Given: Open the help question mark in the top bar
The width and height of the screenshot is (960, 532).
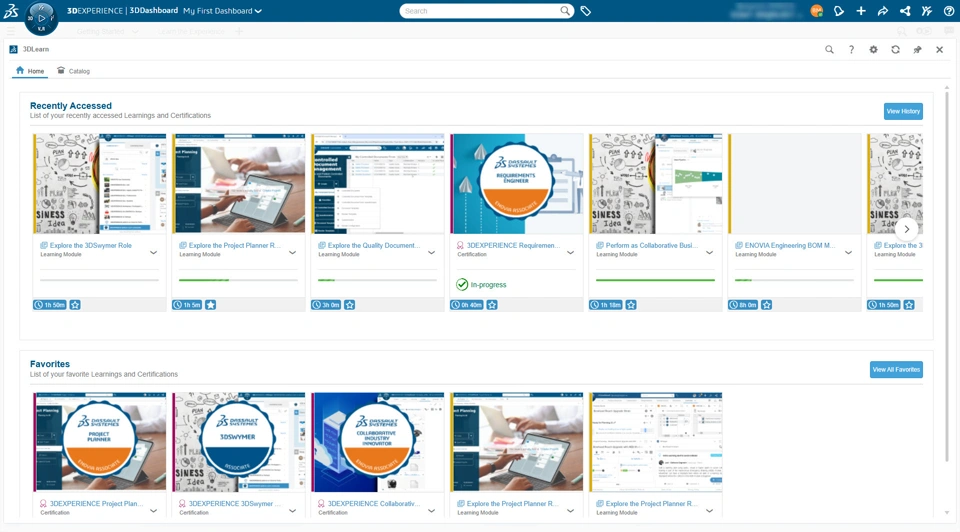Looking at the screenshot, I should [x=948, y=11].
